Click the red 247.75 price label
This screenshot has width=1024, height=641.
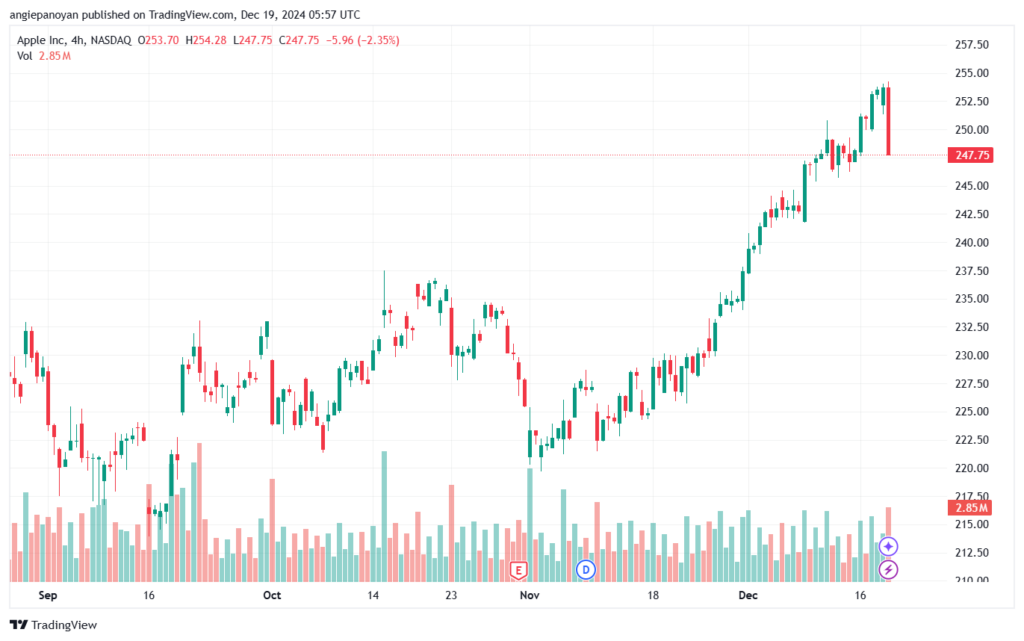click(971, 155)
